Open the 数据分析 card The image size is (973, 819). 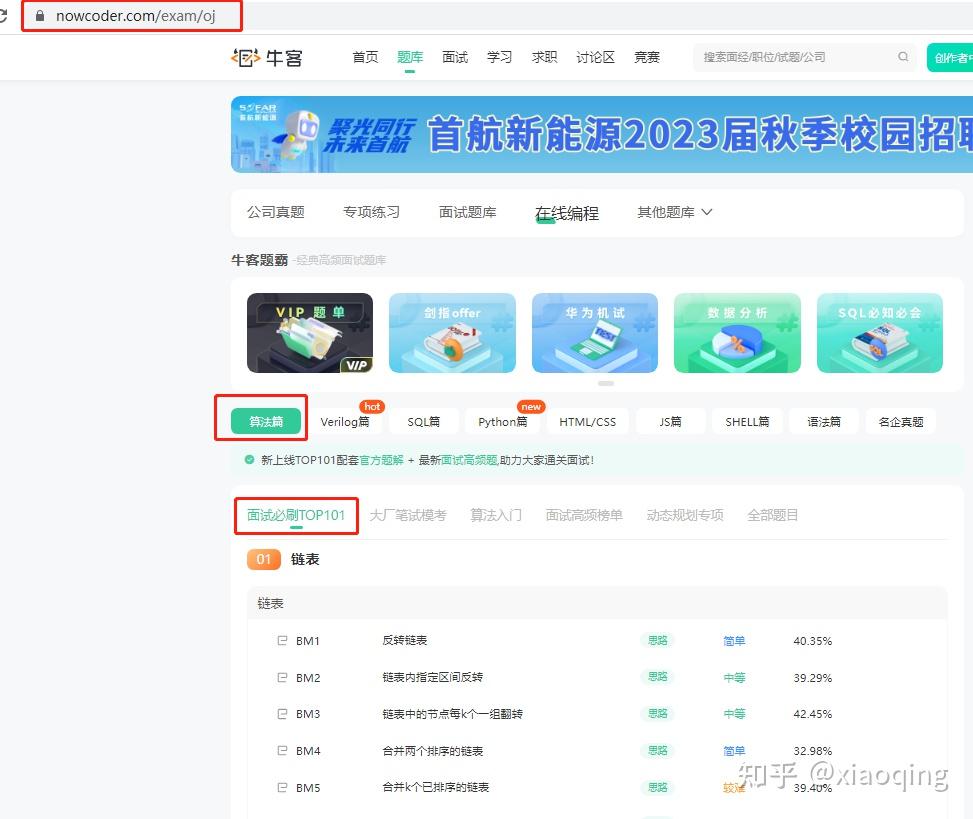point(737,333)
